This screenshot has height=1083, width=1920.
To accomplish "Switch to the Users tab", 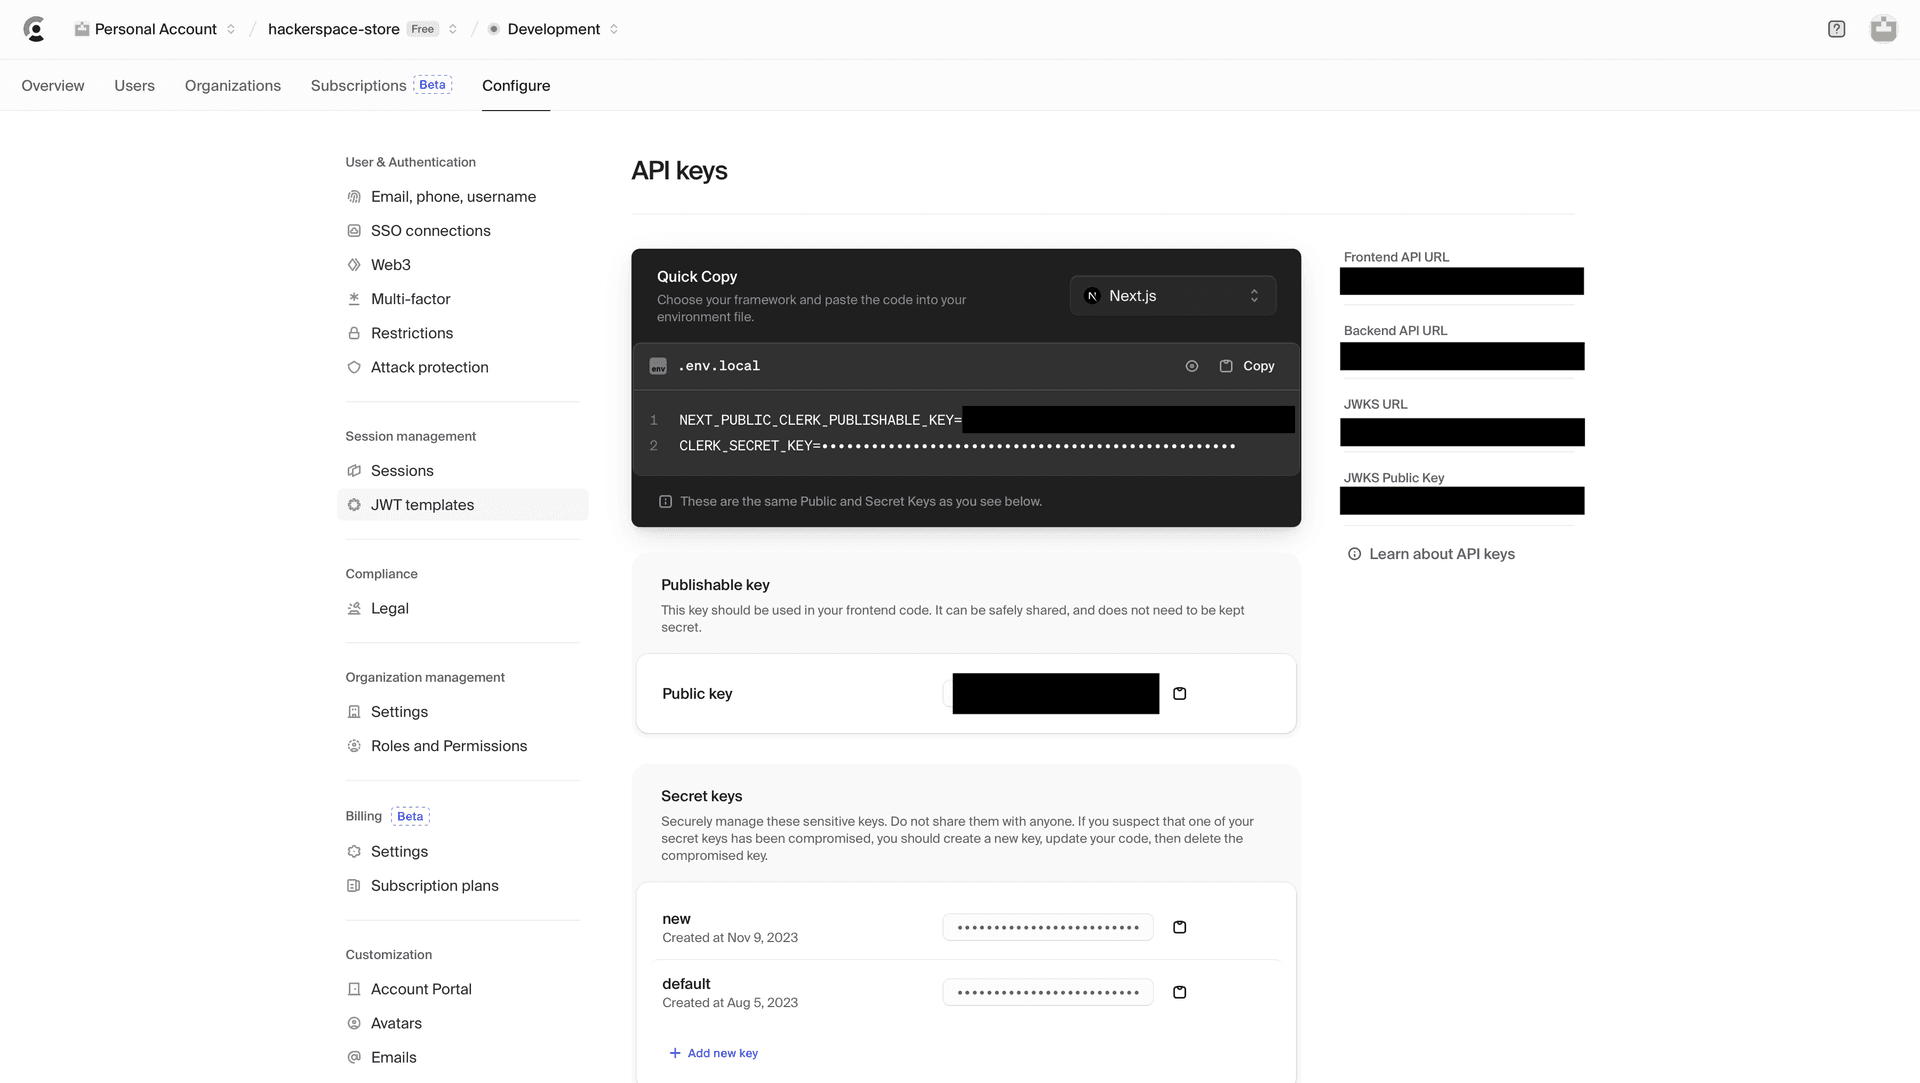I will [134, 86].
